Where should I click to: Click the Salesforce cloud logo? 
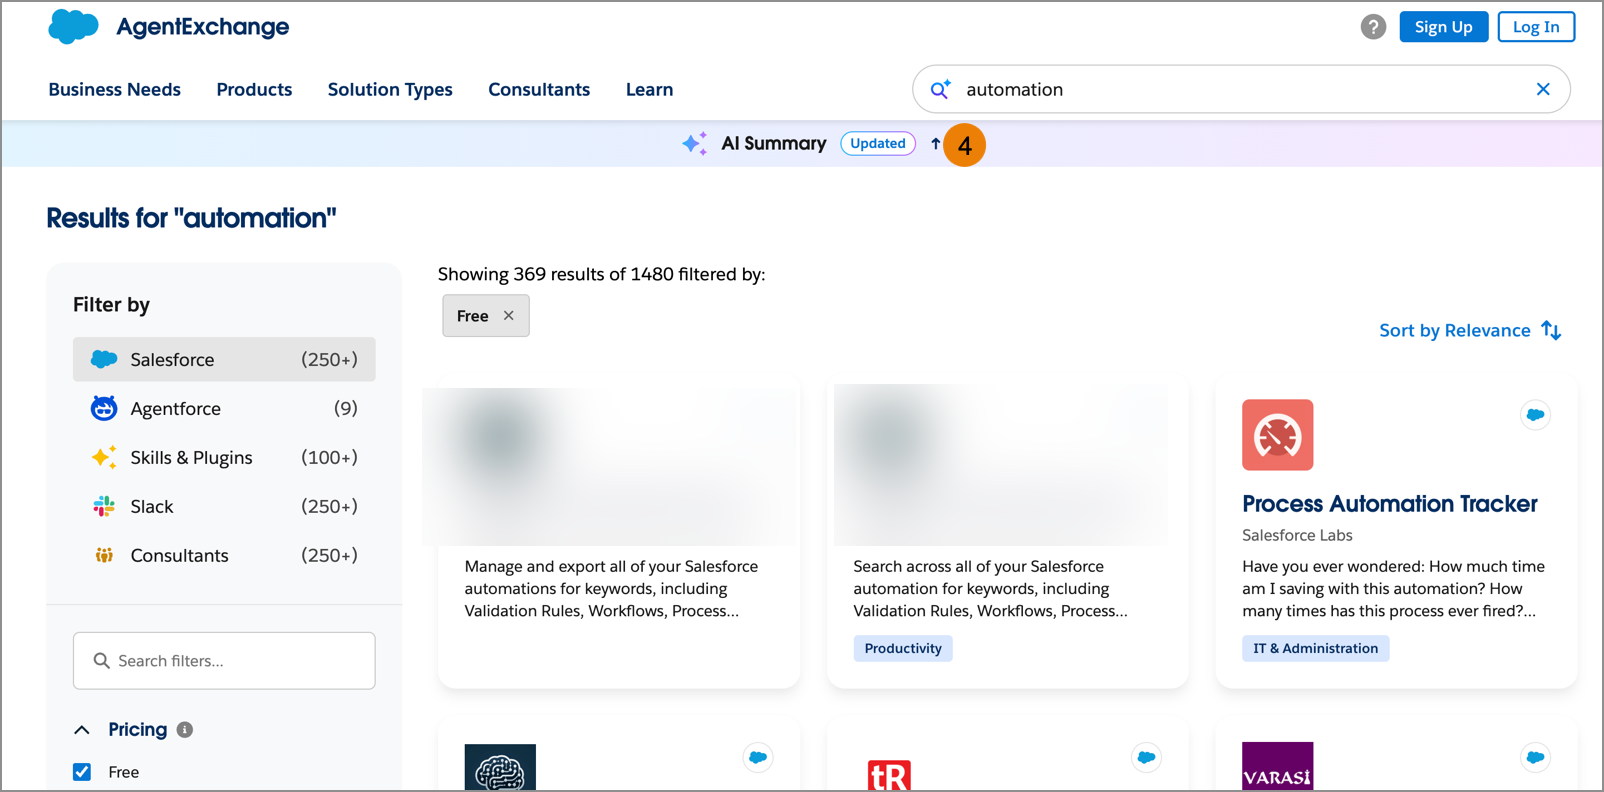[x=73, y=27]
